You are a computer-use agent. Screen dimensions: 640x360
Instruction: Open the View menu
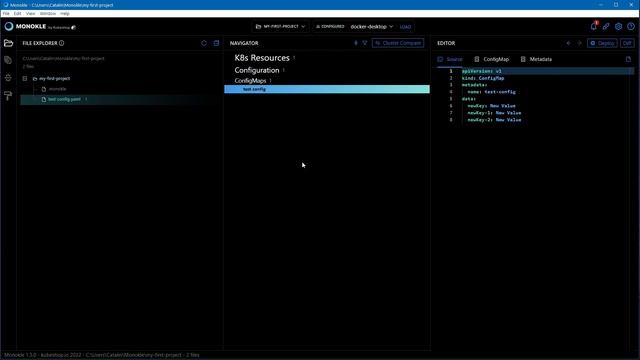[x=31, y=13]
